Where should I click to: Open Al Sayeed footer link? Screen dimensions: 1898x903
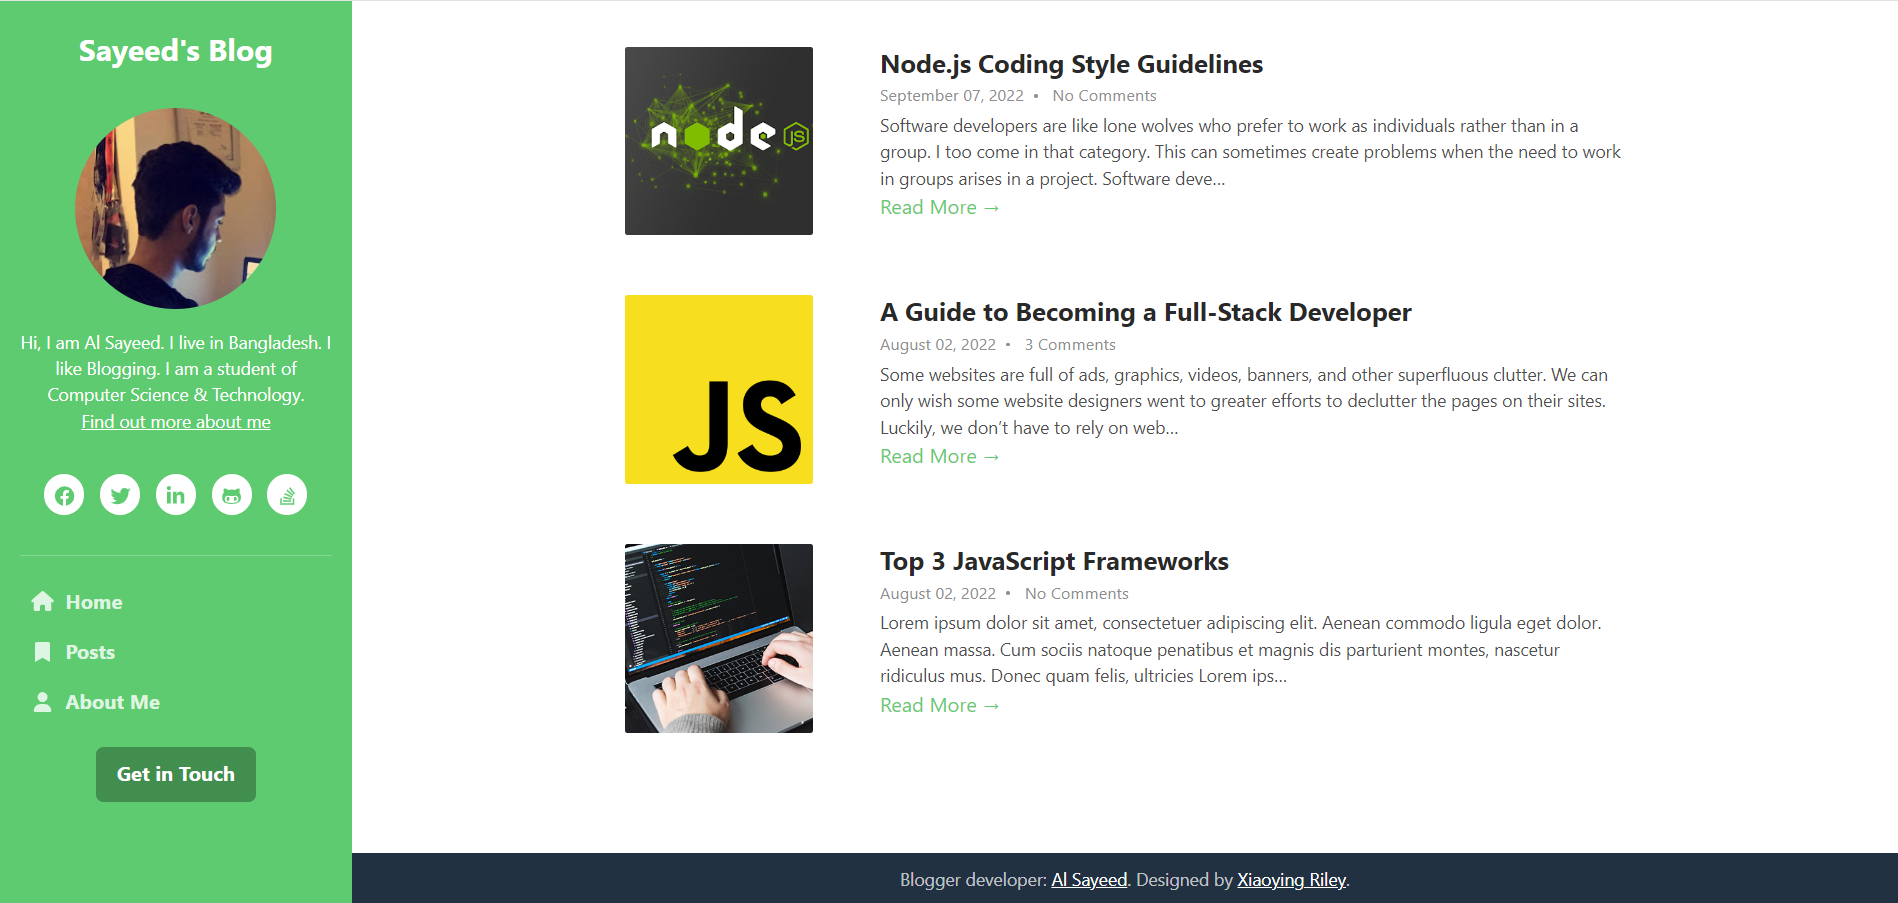(x=1089, y=880)
